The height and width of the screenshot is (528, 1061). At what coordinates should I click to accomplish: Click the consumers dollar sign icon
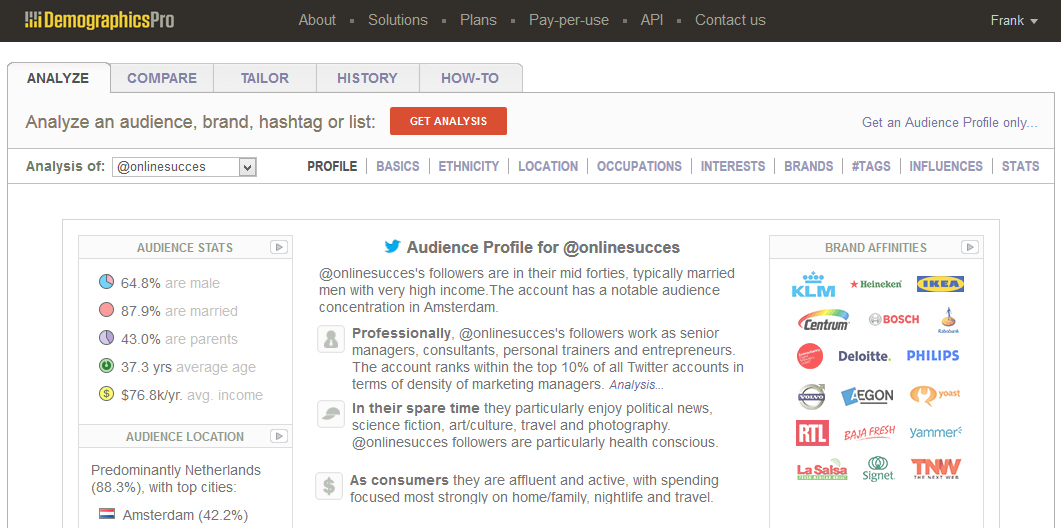tap(328, 486)
